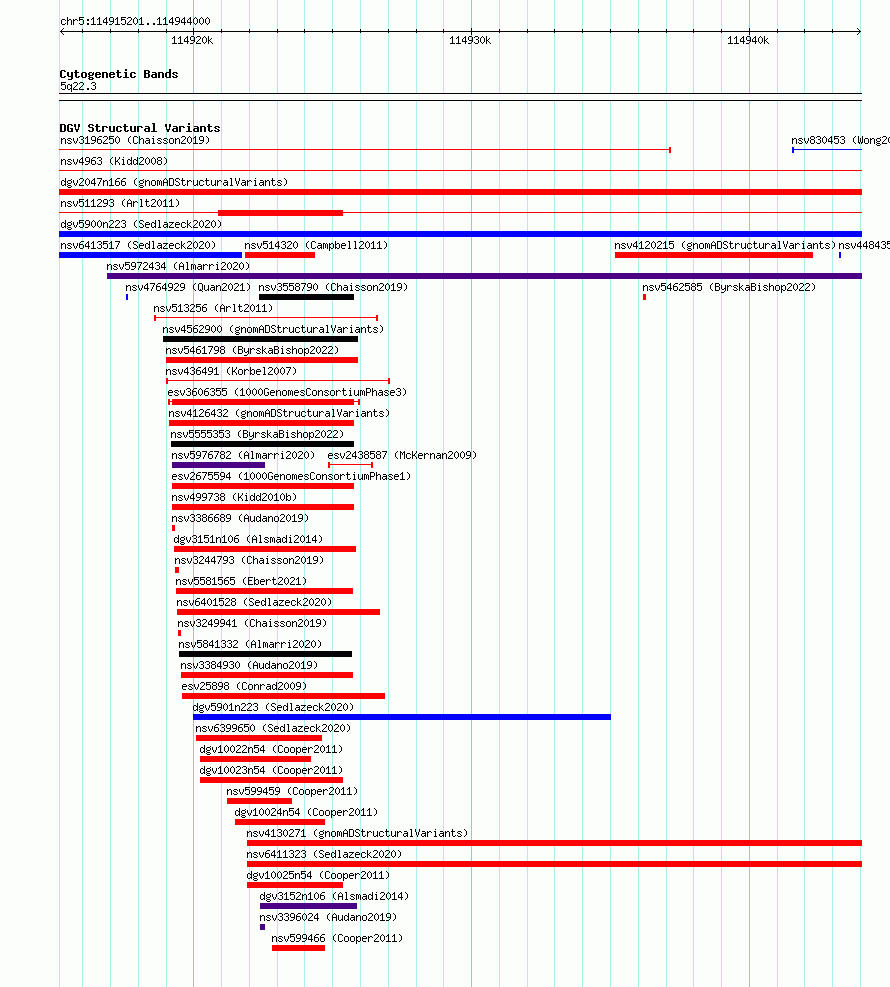Click the 114940k ruler position
This screenshot has height=987, width=890.
click(748, 40)
